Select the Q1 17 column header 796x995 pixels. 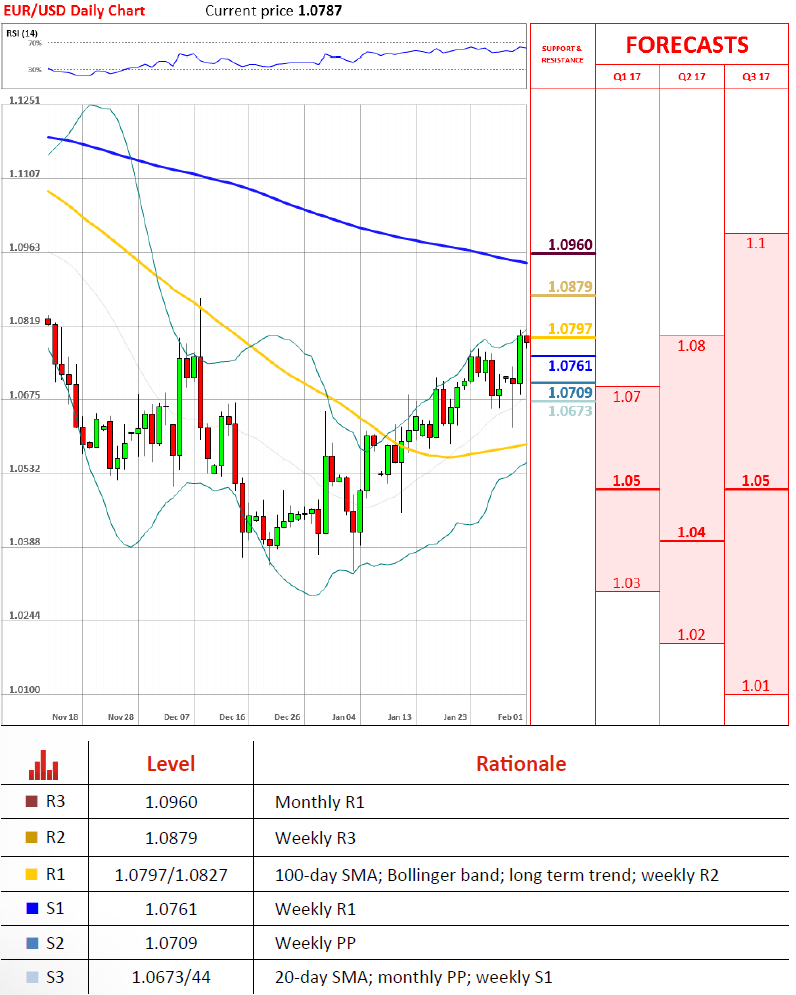627,77
